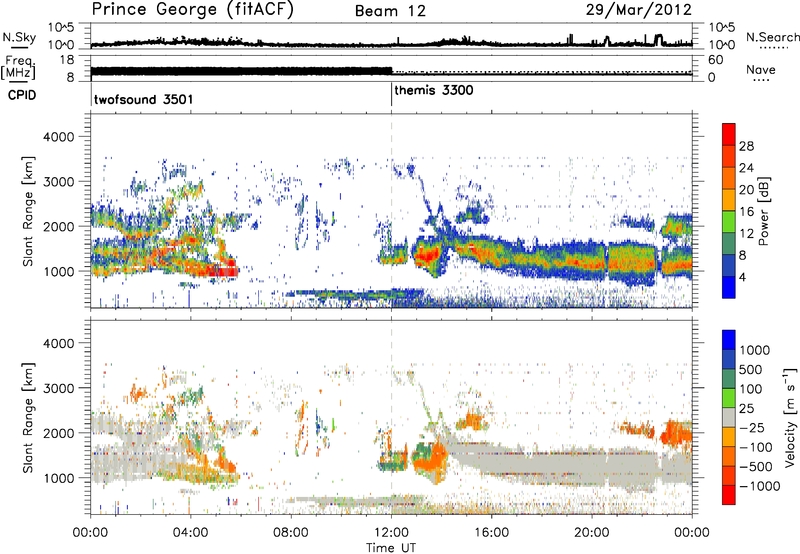The image size is (800, 554).
Task: Pick the gray -25 to 25 Velocity band
Action: pos(729,417)
